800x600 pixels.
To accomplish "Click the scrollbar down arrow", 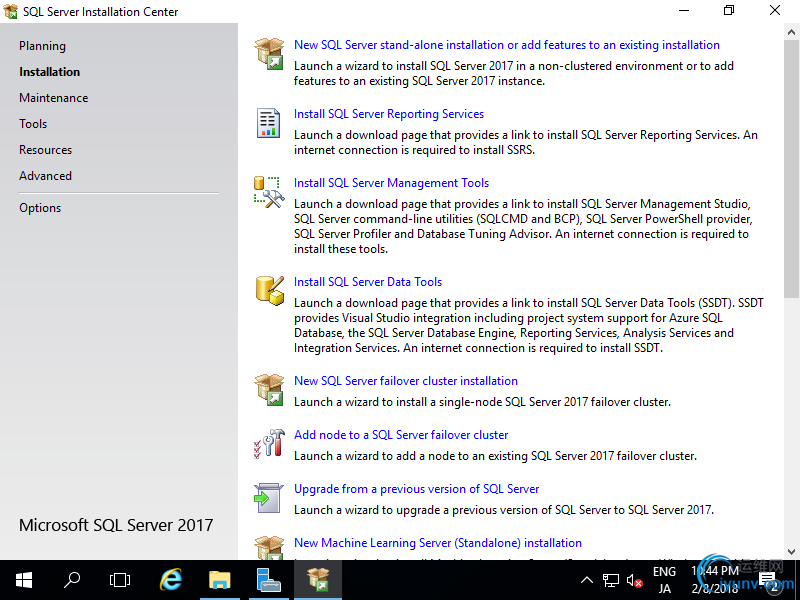I will click(791, 552).
